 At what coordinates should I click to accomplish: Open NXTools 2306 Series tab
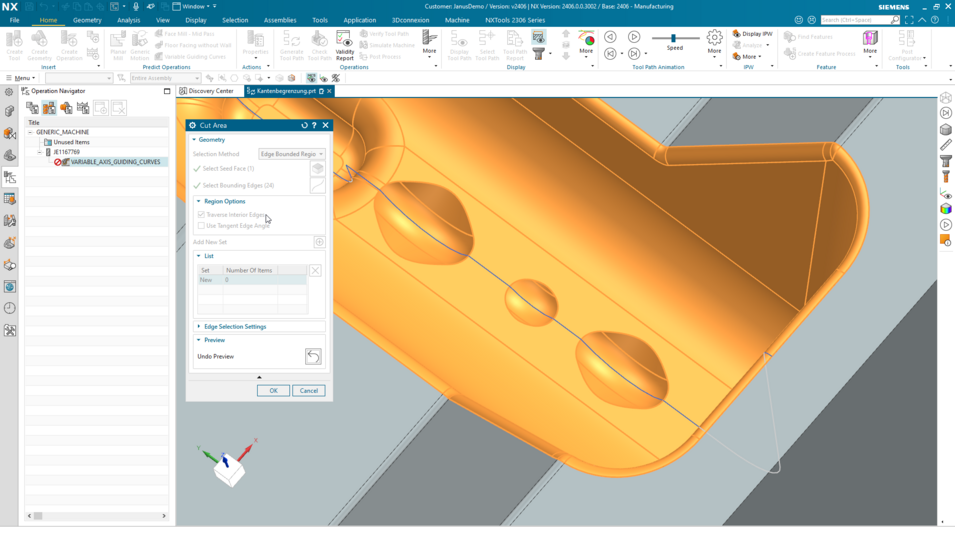point(515,20)
